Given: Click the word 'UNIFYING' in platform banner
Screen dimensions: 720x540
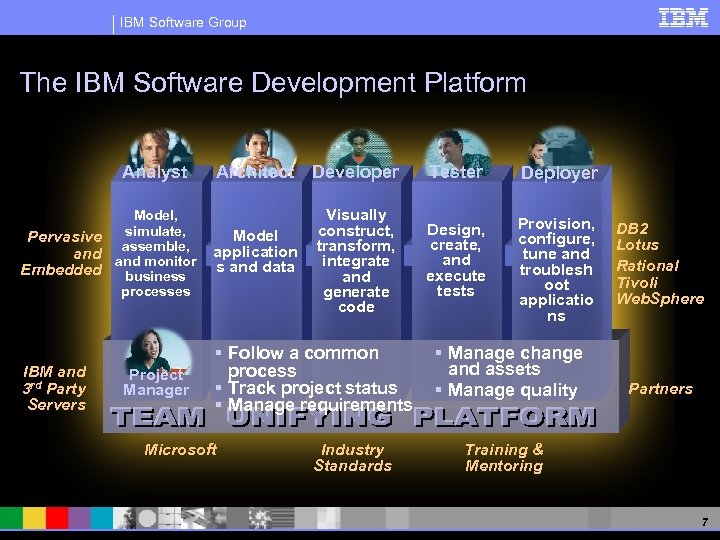Looking at the screenshot, I should click(x=310, y=417).
